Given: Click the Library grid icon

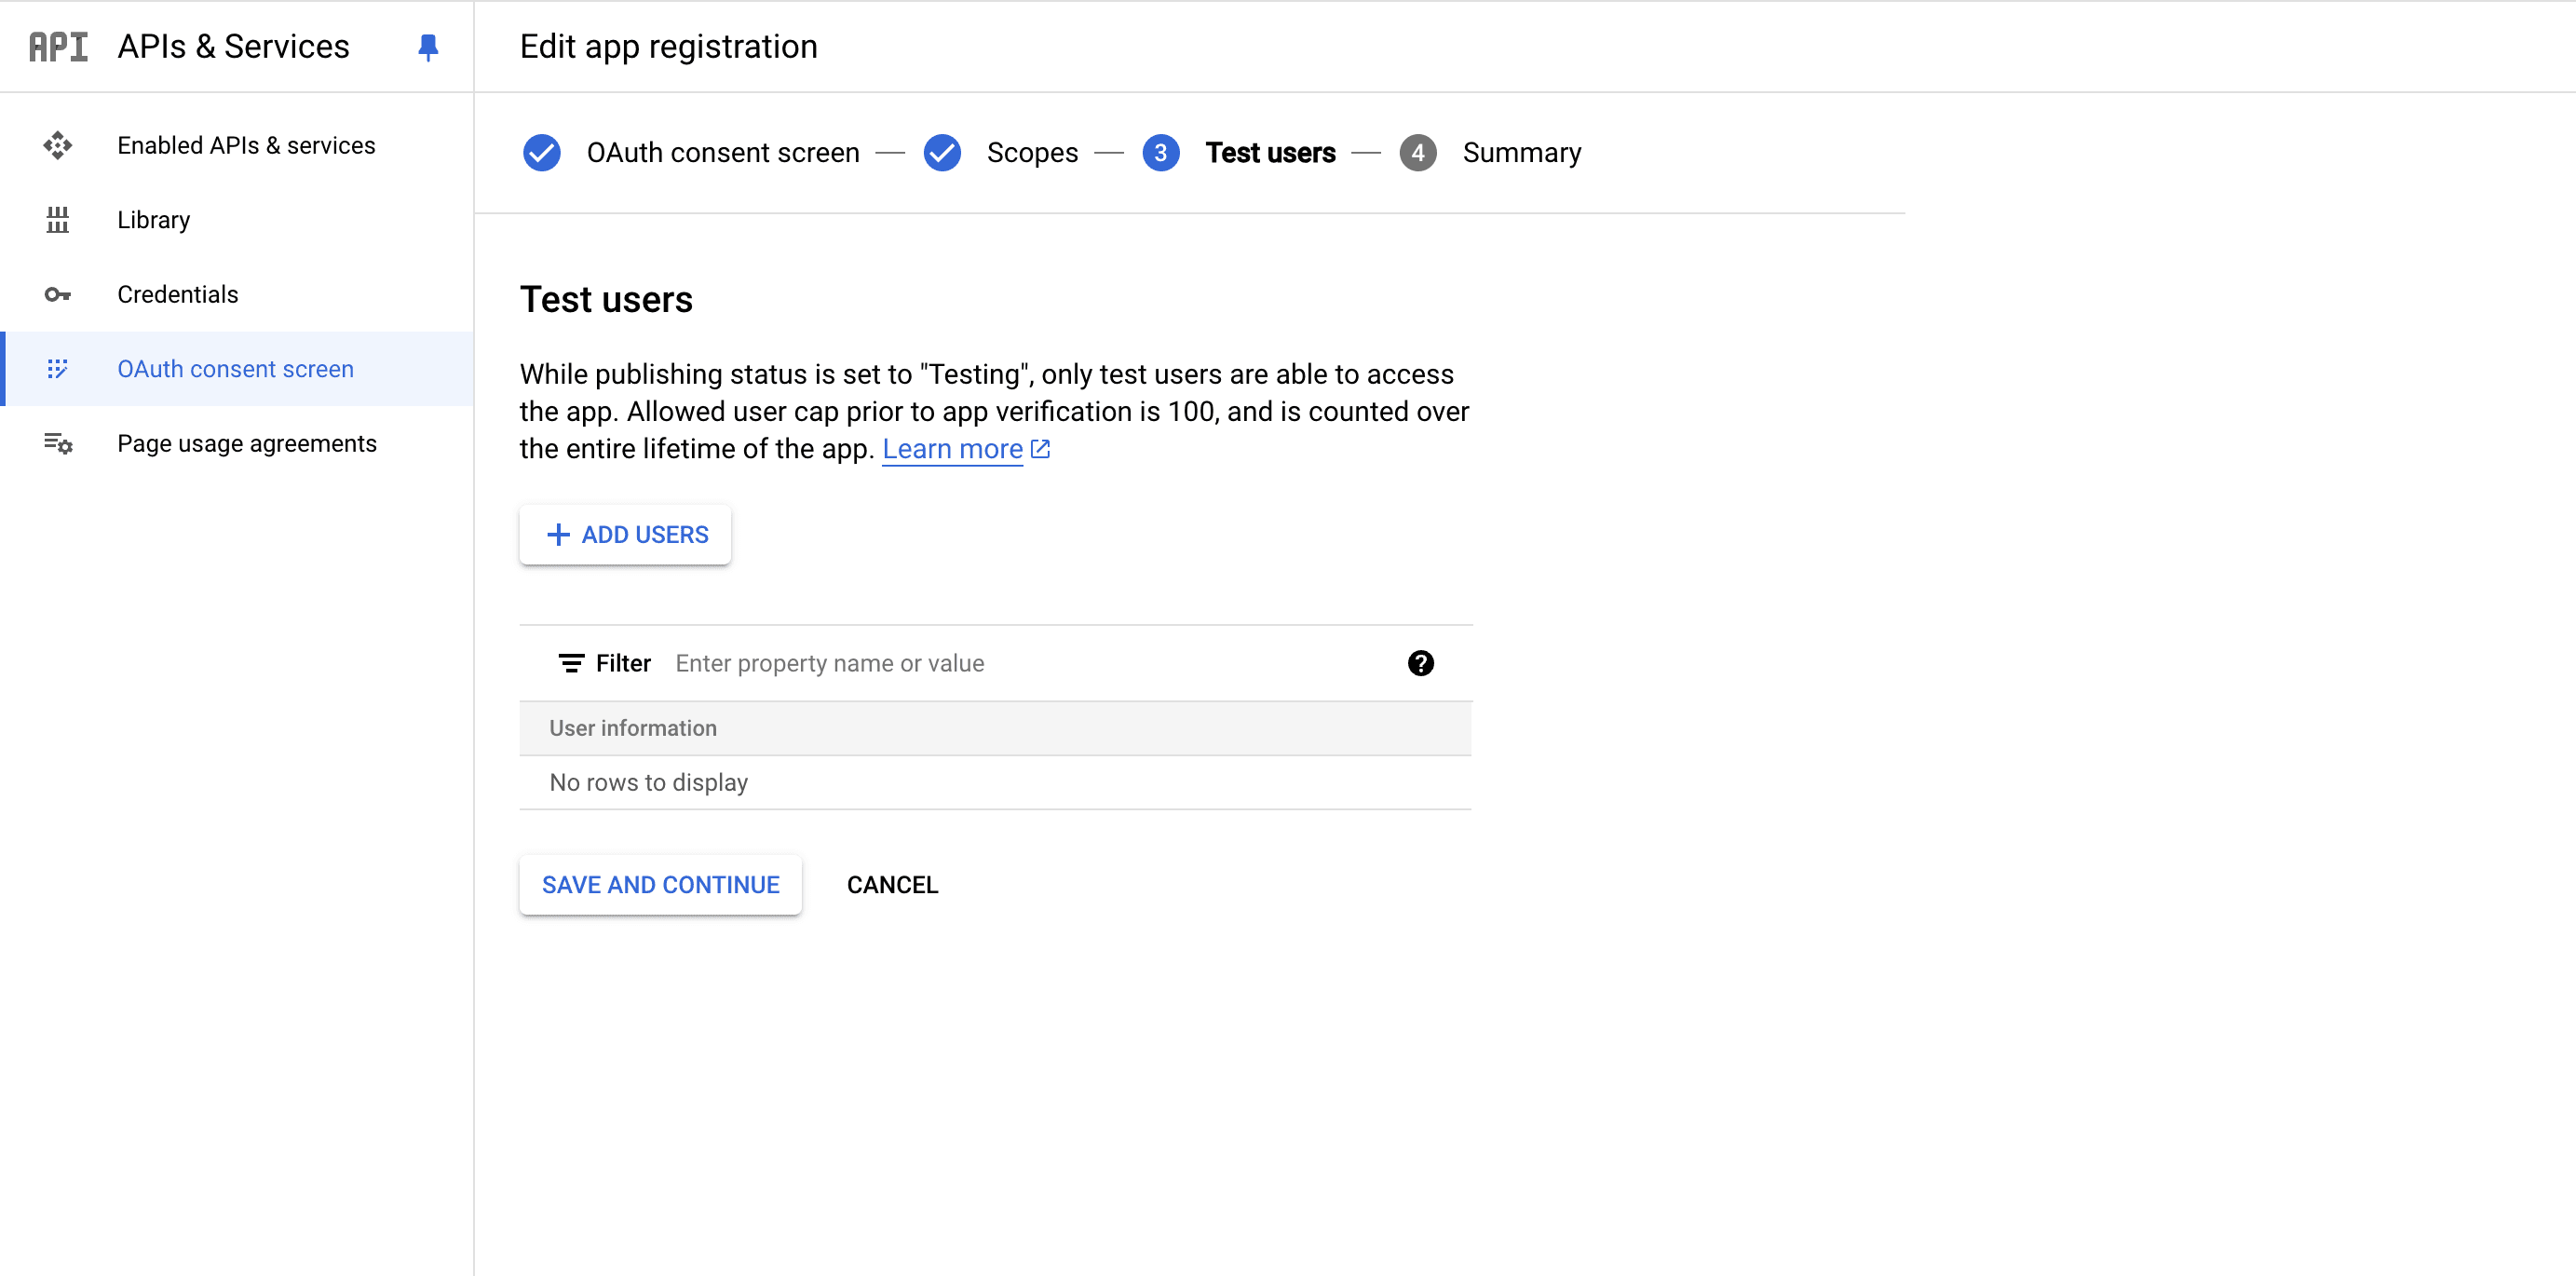Looking at the screenshot, I should 58,220.
